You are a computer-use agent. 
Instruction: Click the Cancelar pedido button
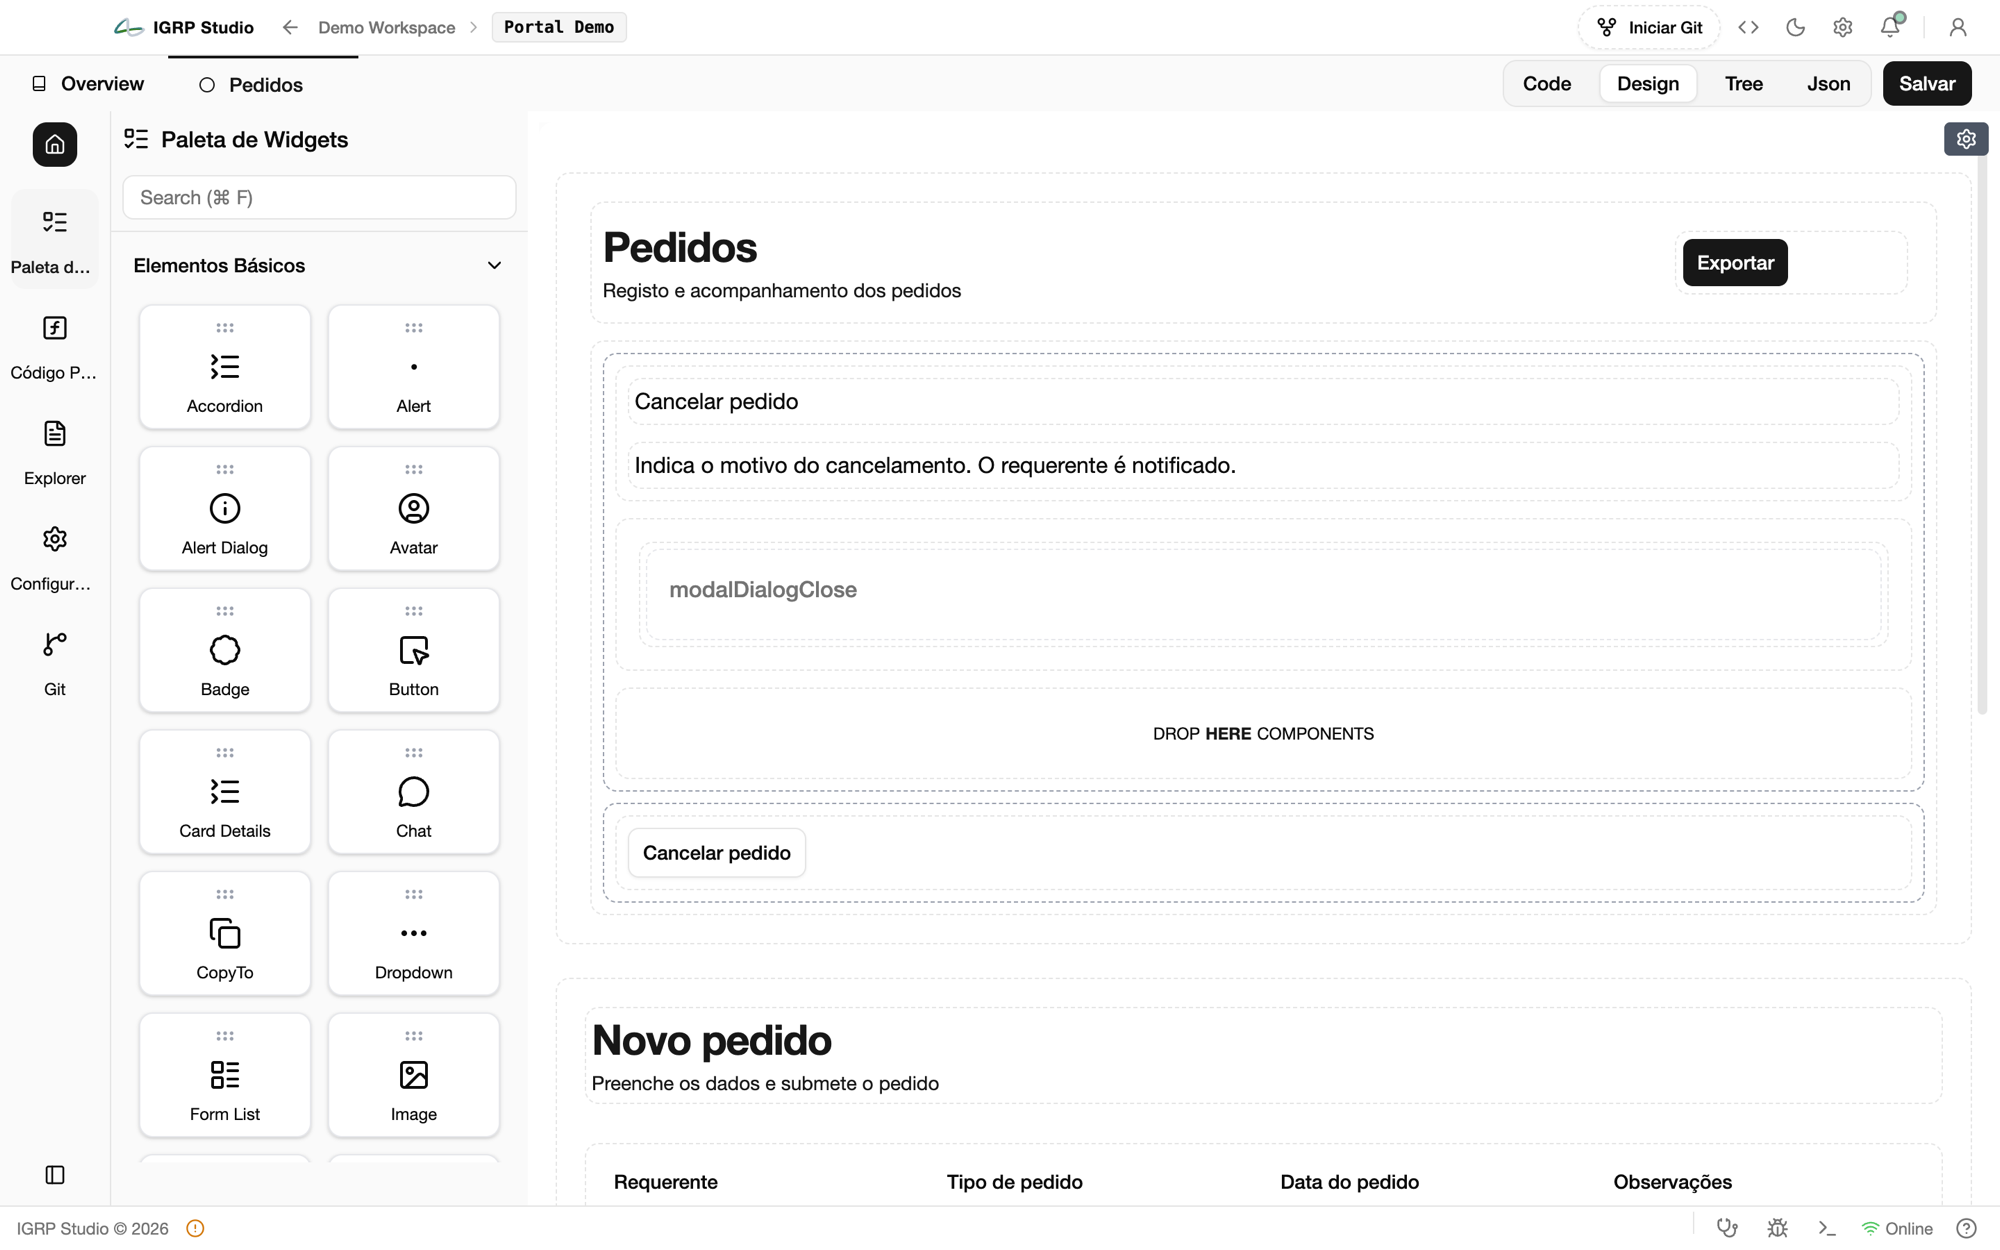coord(717,853)
